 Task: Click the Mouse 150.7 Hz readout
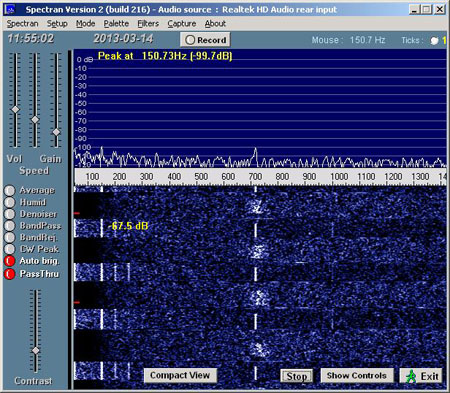[348, 40]
